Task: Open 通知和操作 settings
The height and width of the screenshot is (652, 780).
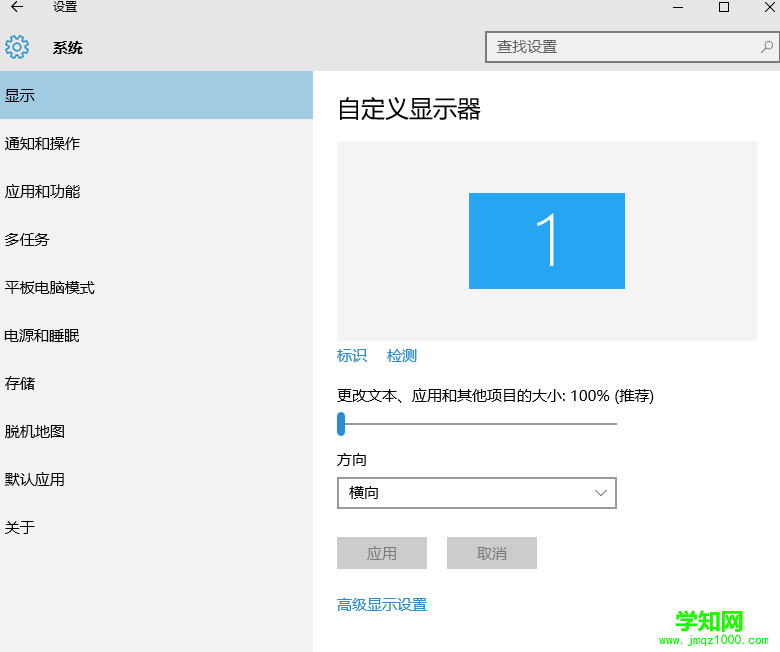Action: (x=156, y=143)
